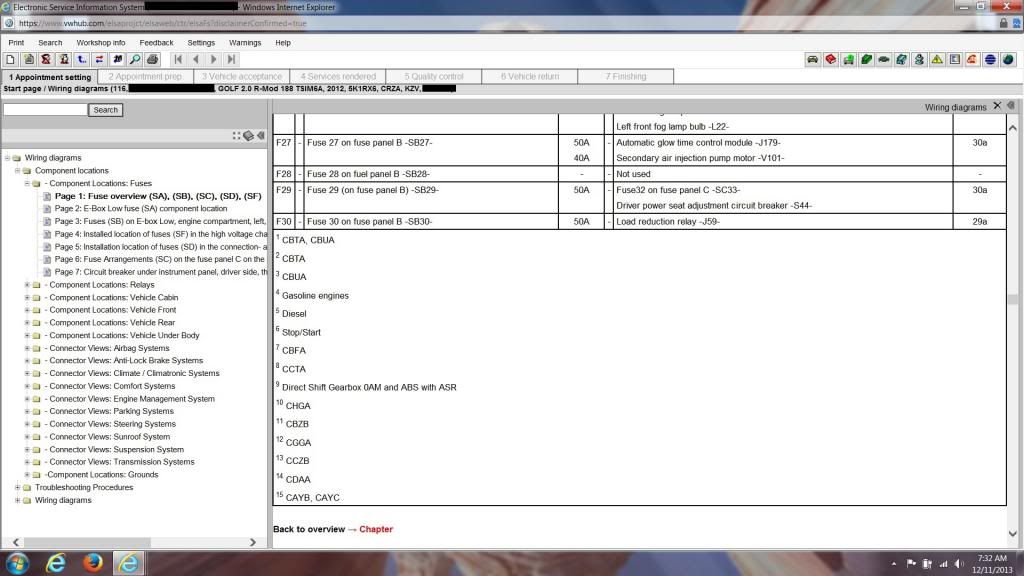Viewport: 1024px width, 576px height.
Task: Click the dark green globe toolbar icon
Action: 1008,59
